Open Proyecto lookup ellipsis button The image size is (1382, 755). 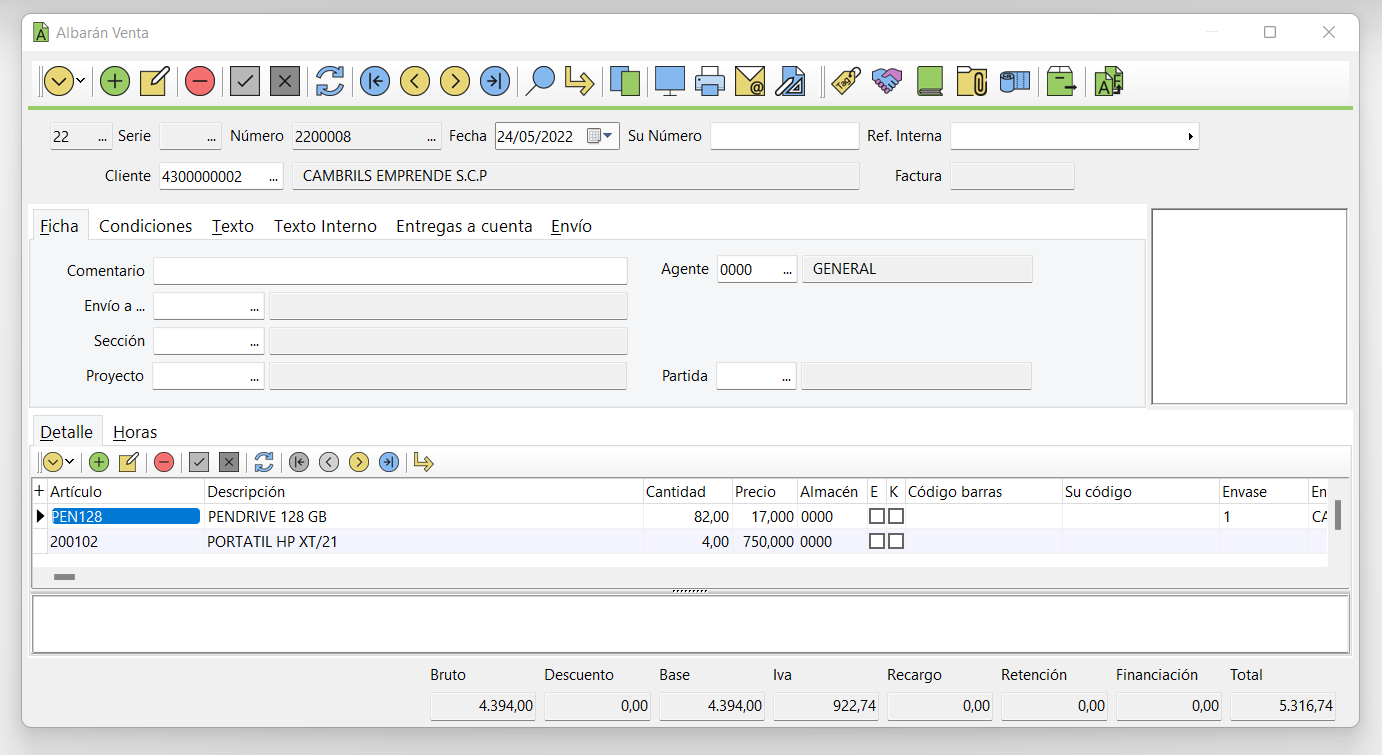[255, 377]
